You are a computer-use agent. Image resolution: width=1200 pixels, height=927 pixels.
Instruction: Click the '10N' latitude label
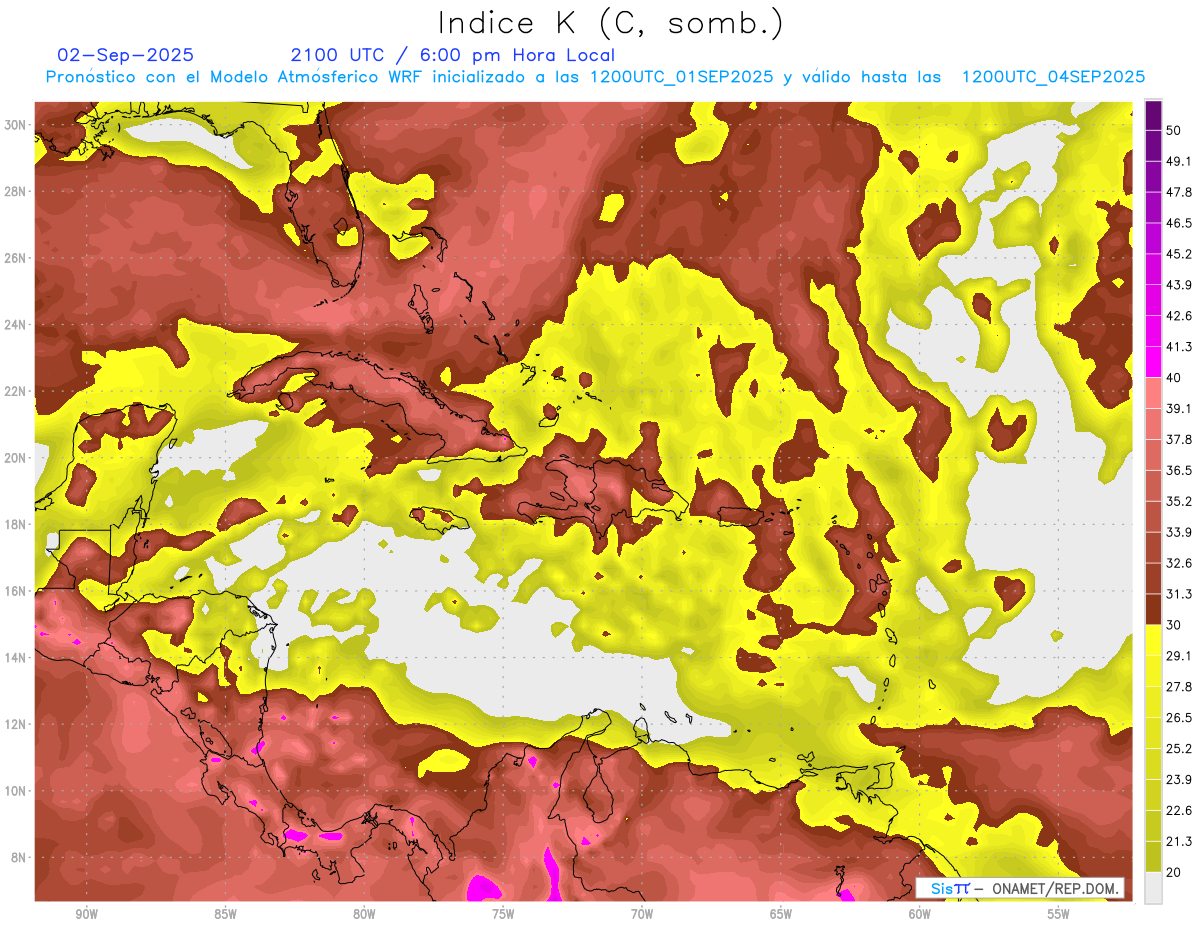tap(15, 791)
